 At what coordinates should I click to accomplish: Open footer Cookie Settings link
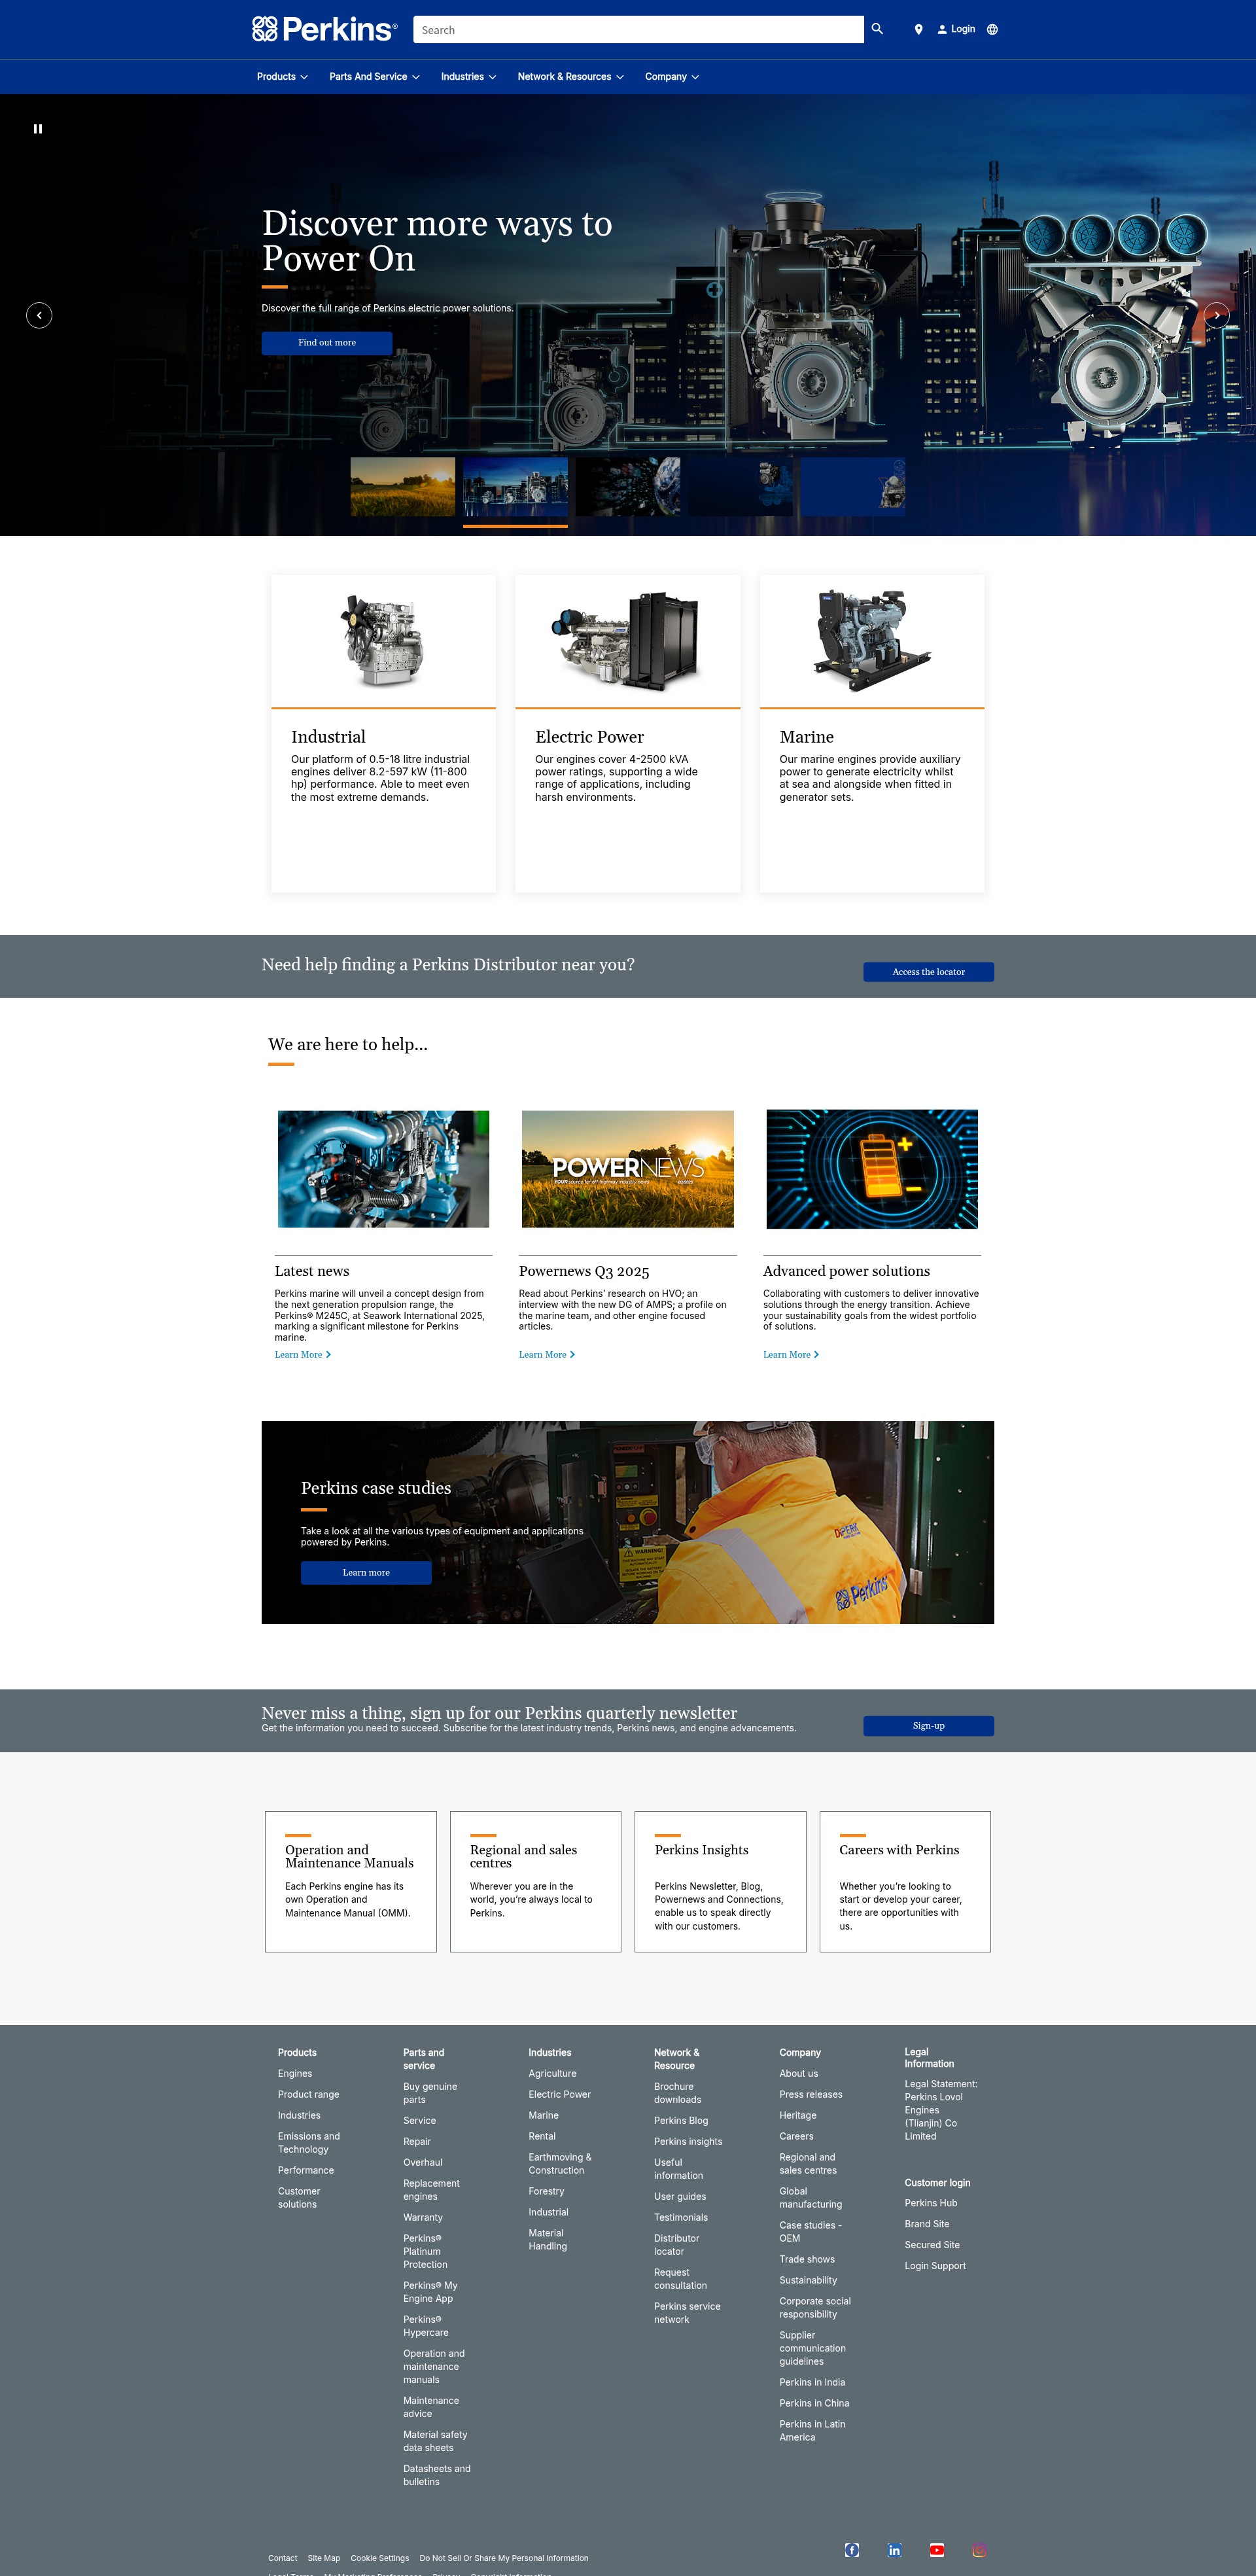[380, 2559]
